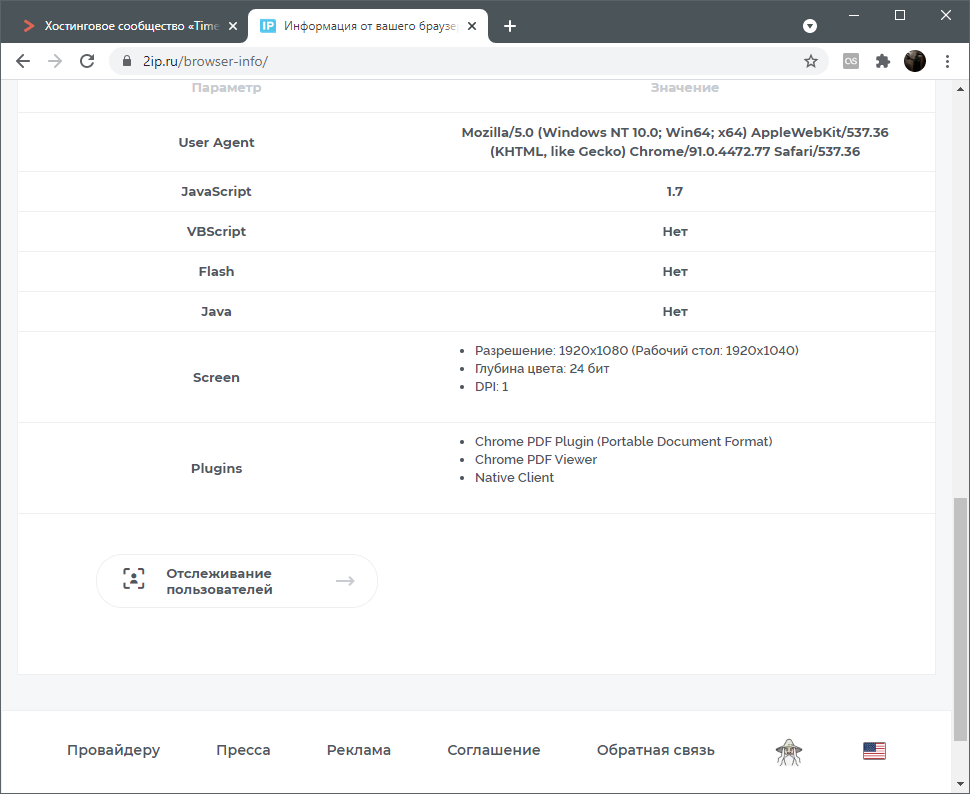Screen dimensions: 970x794
Task: Click the Нет value in the Flash row
Action: pos(675,272)
